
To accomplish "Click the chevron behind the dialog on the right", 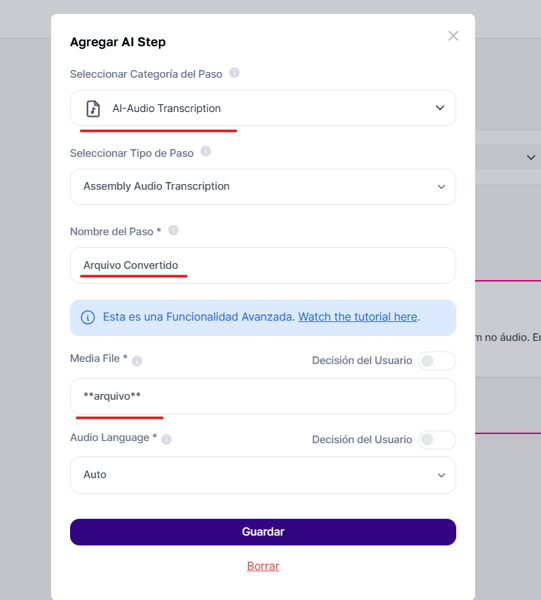I will pyautogui.click(x=531, y=157).
